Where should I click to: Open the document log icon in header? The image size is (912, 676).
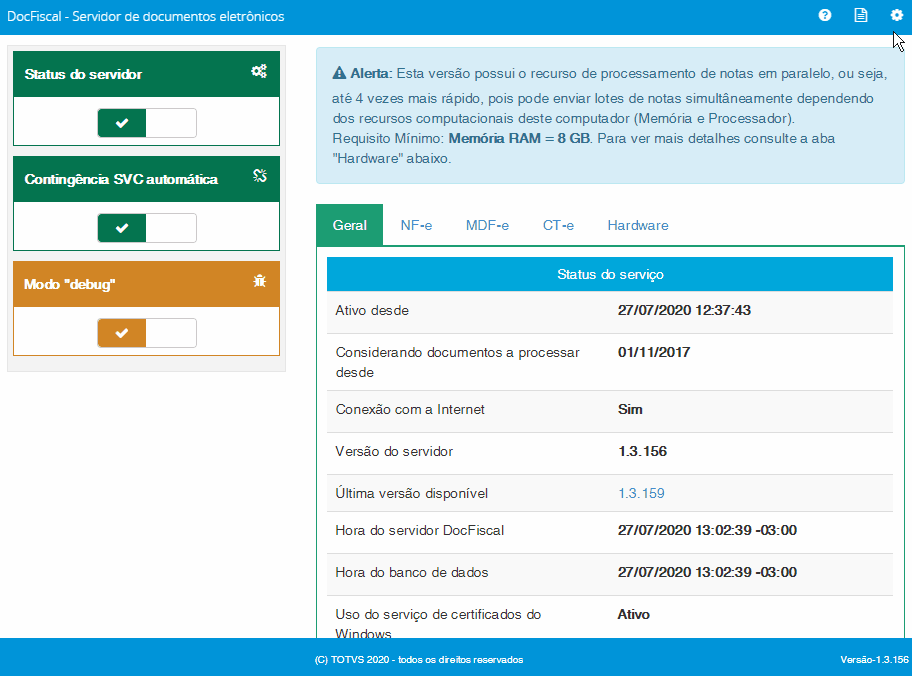pyautogui.click(x=861, y=16)
